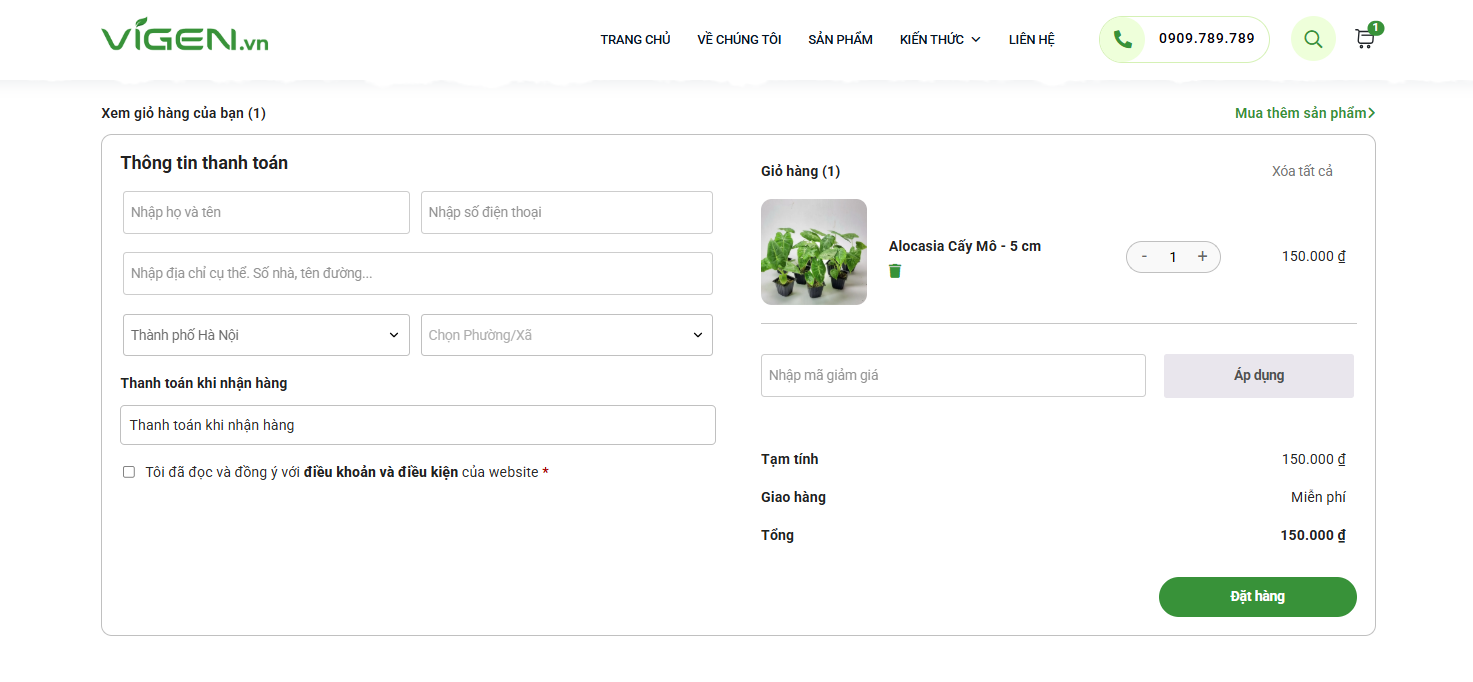Open the shopping cart icon
The image size is (1473, 682).
click(1364, 39)
